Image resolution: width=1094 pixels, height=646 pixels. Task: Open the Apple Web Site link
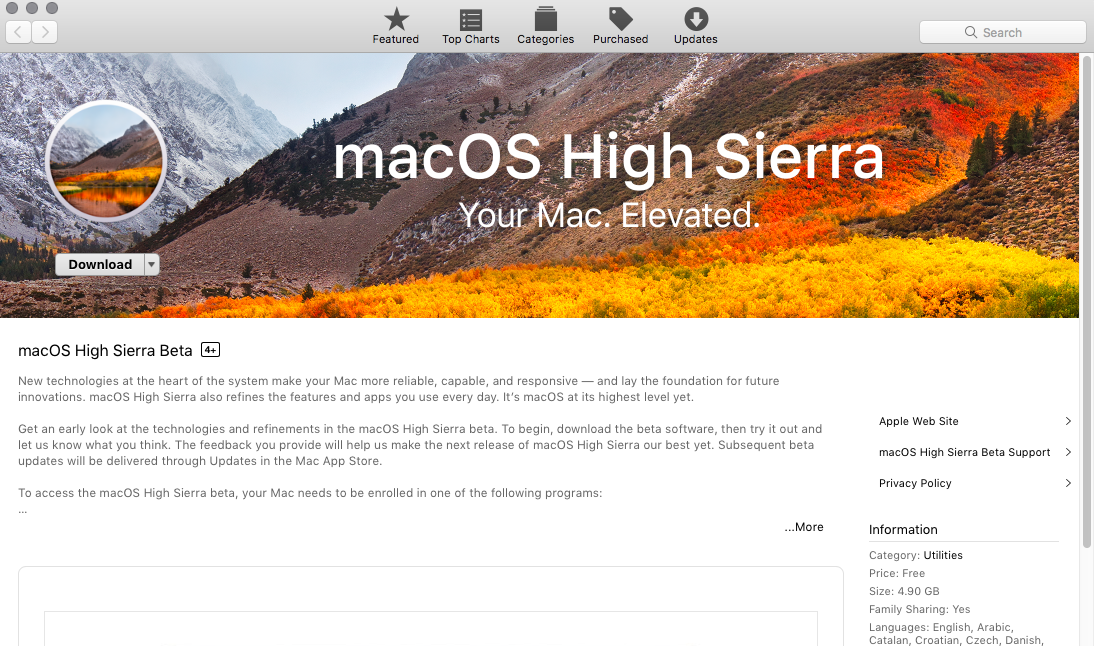[x=919, y=421]
